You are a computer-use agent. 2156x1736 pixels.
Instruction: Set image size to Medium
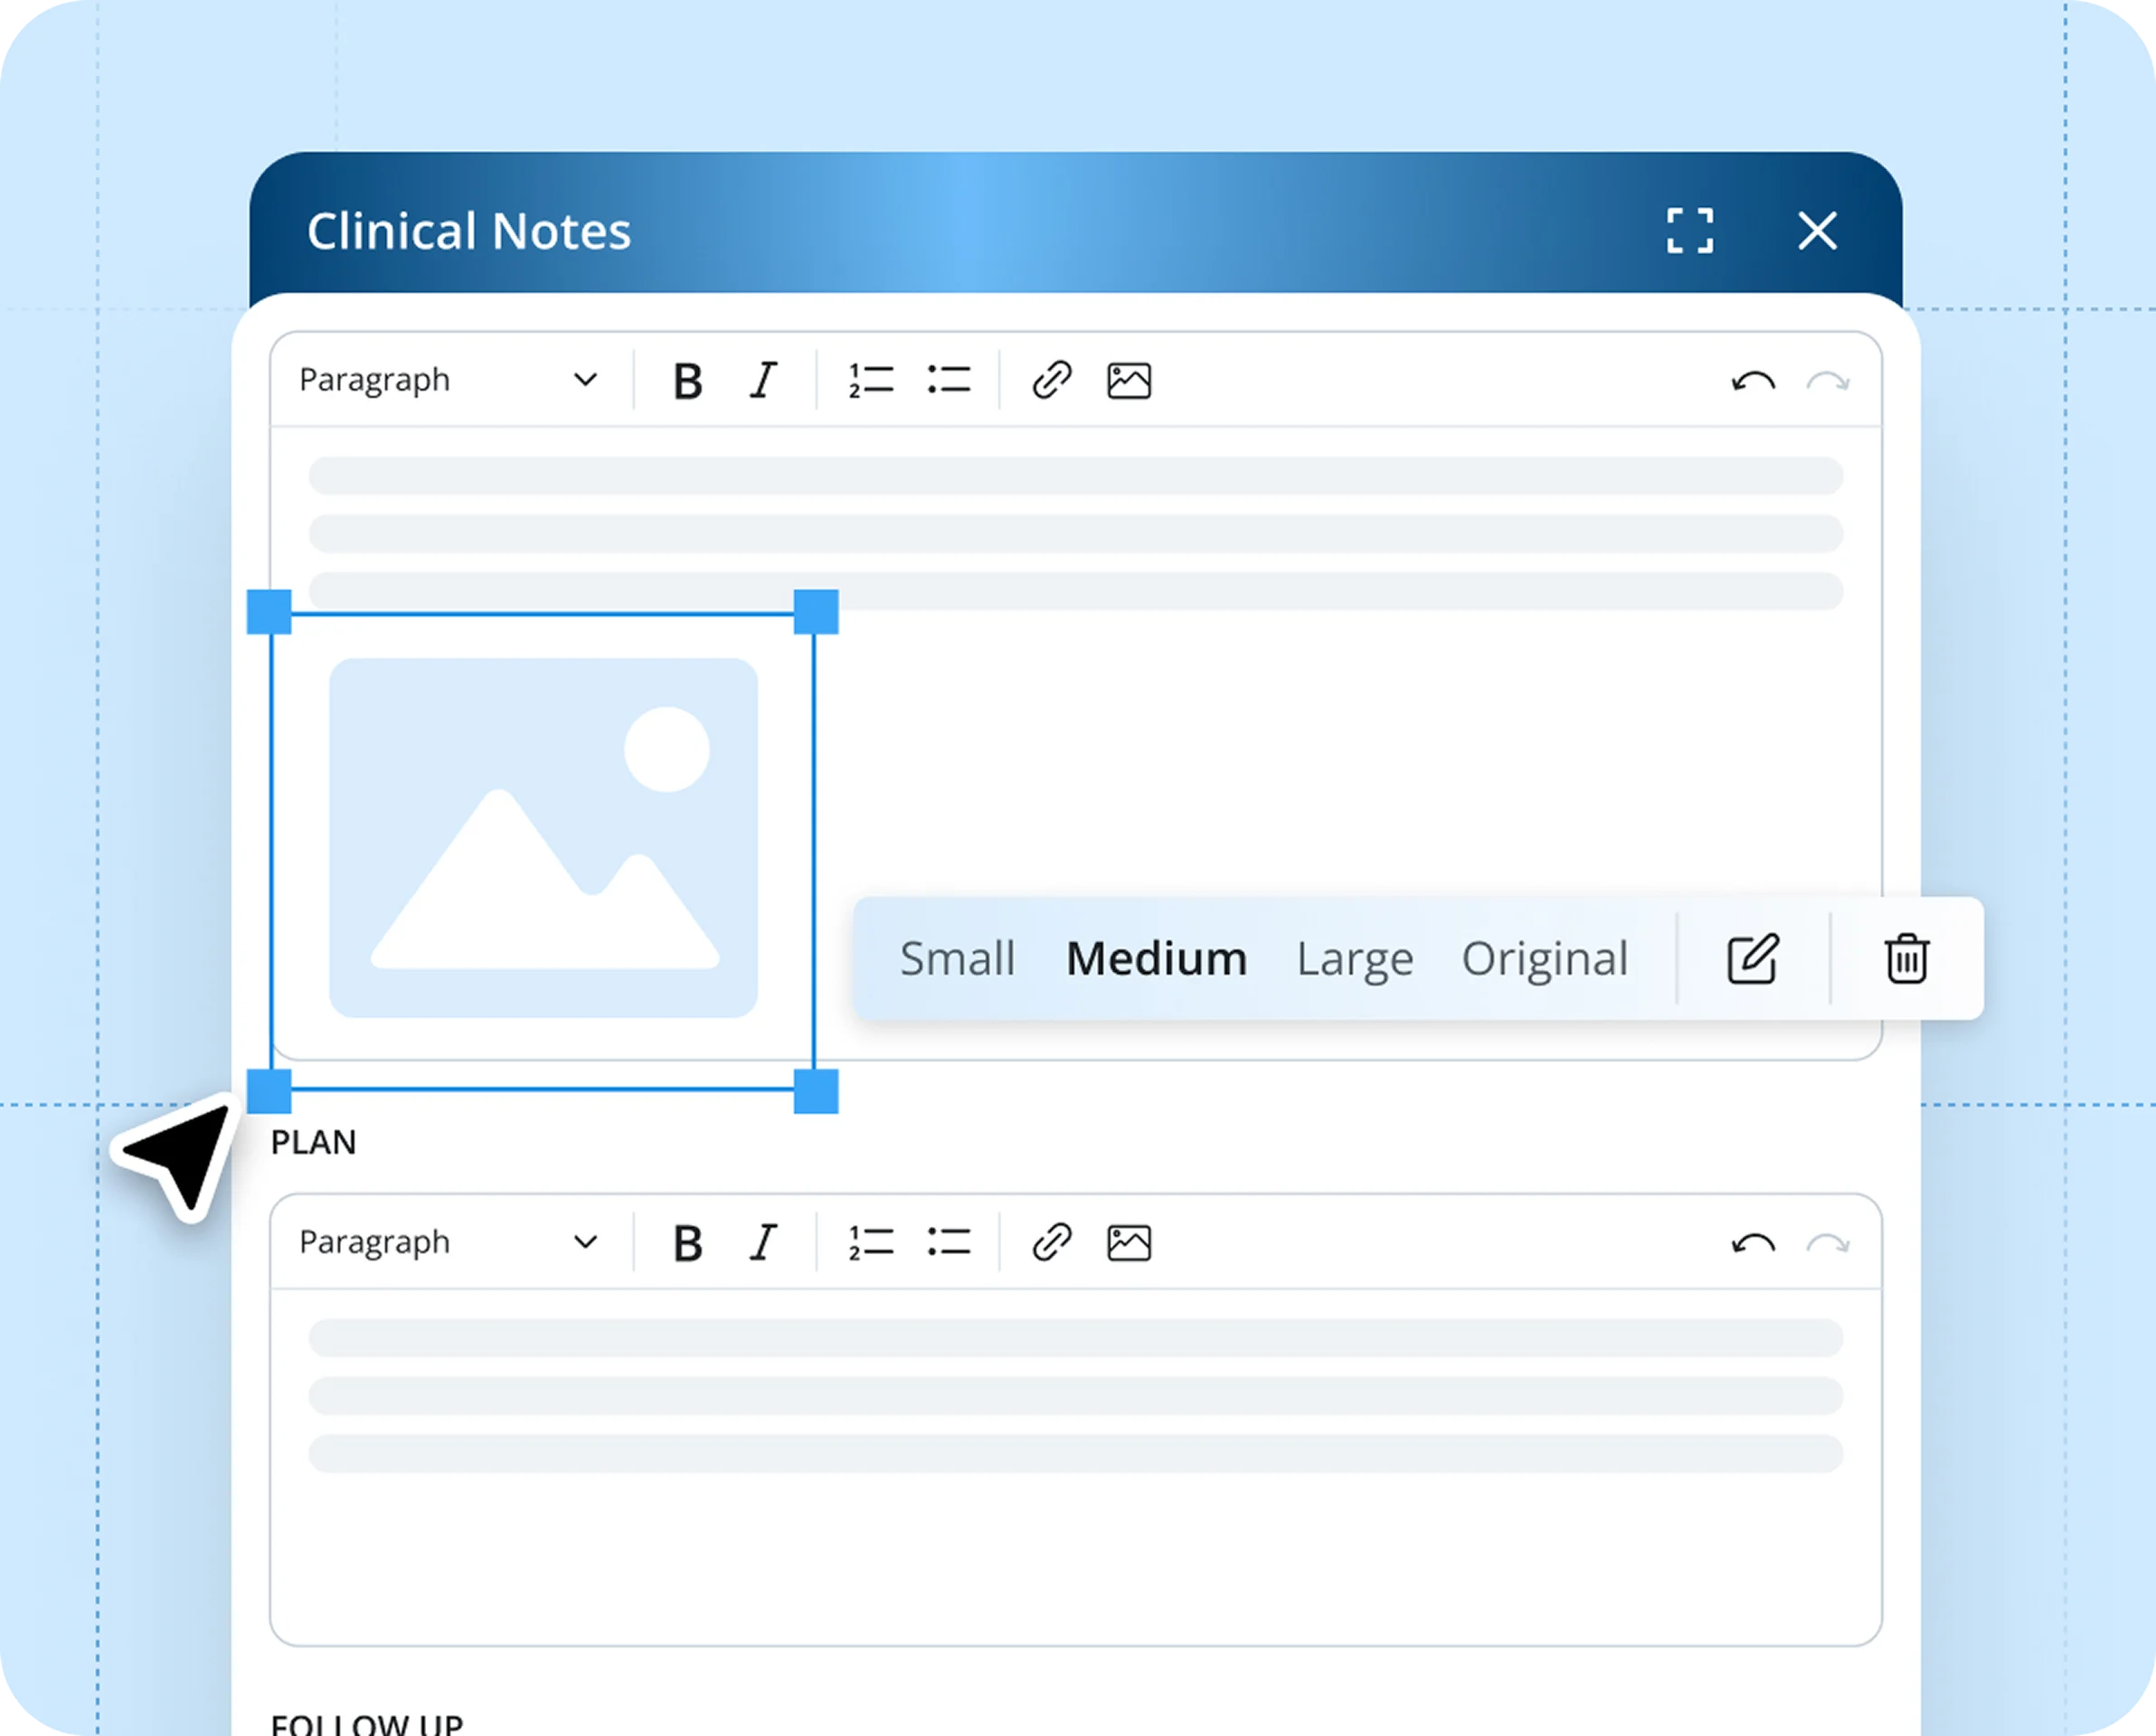[x=1156, y=959]
